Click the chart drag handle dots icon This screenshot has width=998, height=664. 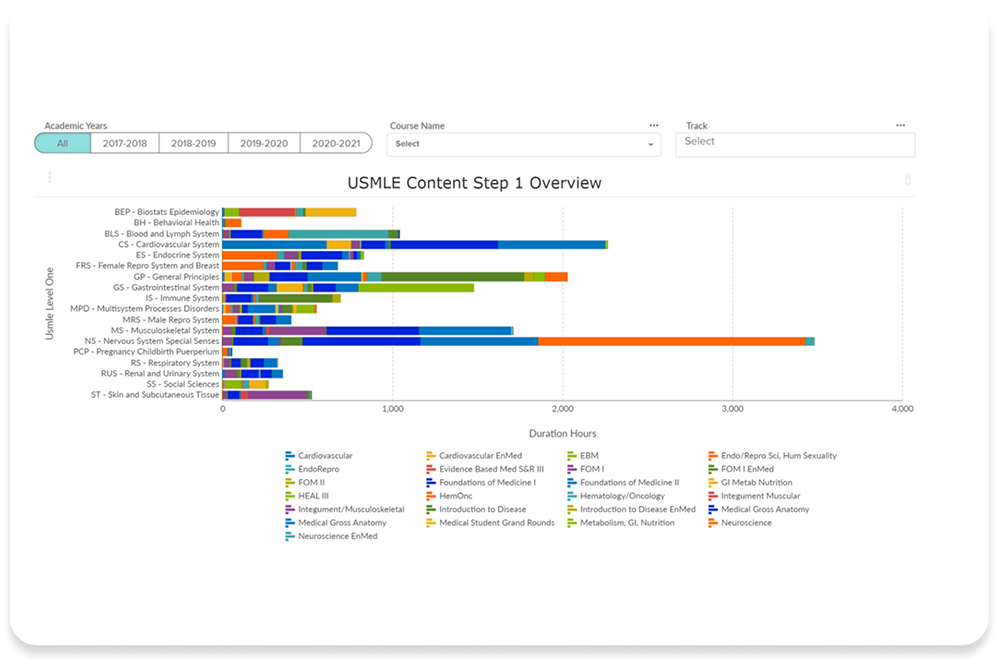[50, 178]
